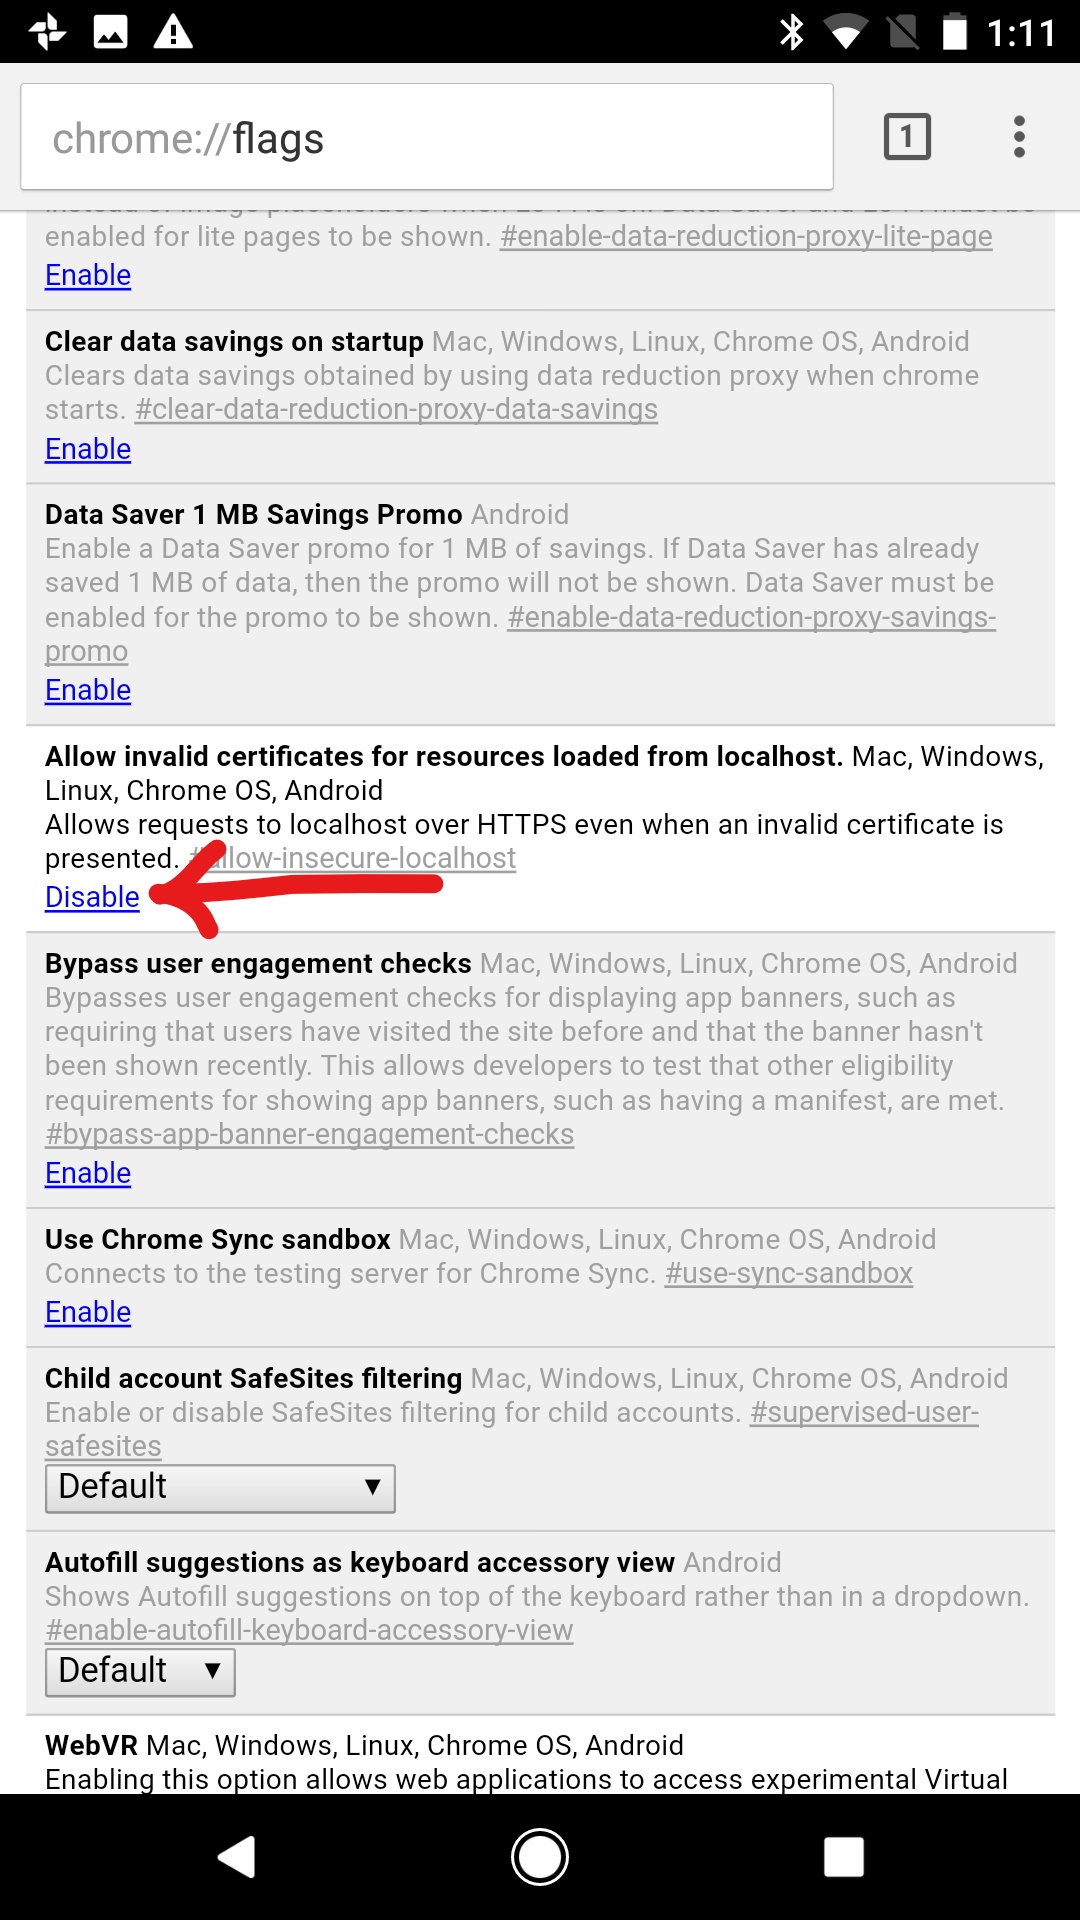Enable Data Saver 1 MB Savings Promo
The image size is (1080, 1920).
pyautogui.click(x=88, y=690)
